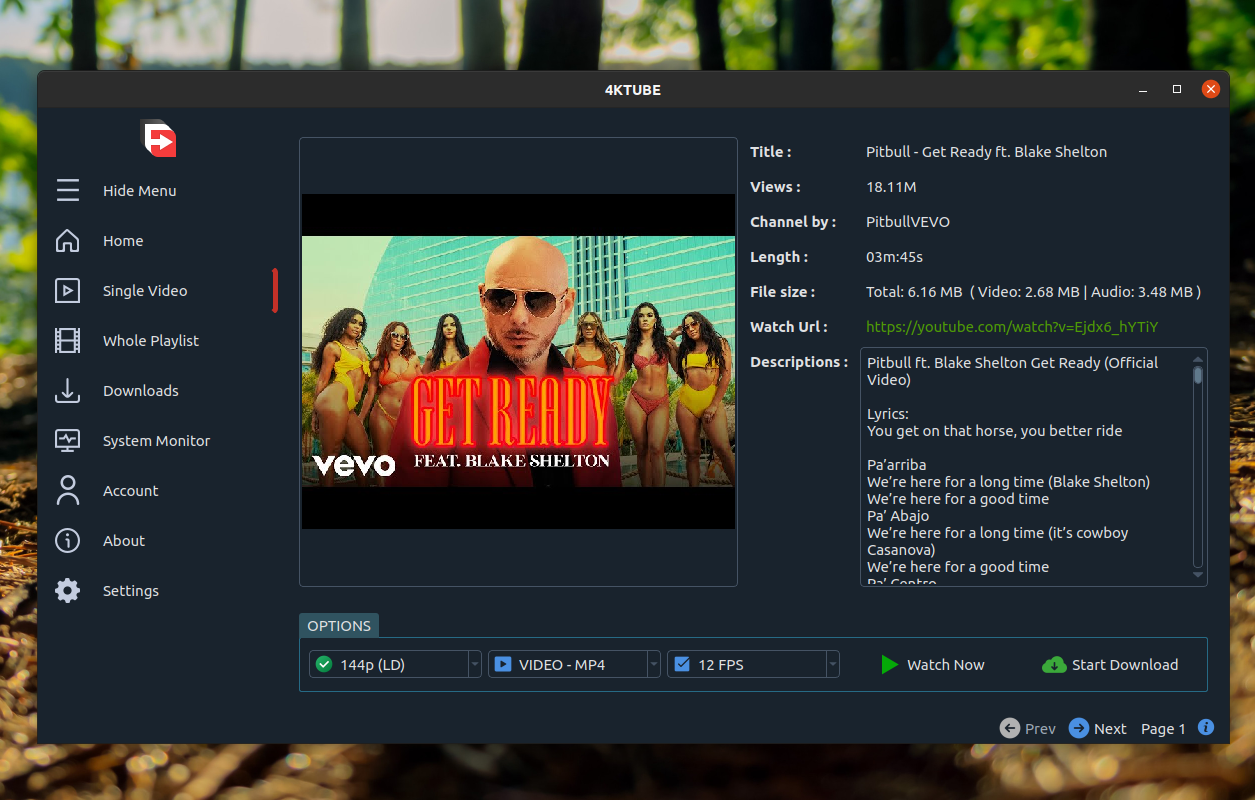Click the description scroll up arrow
The height and width of the screenshot is (800, 1255).
(x=1198, y=358)
